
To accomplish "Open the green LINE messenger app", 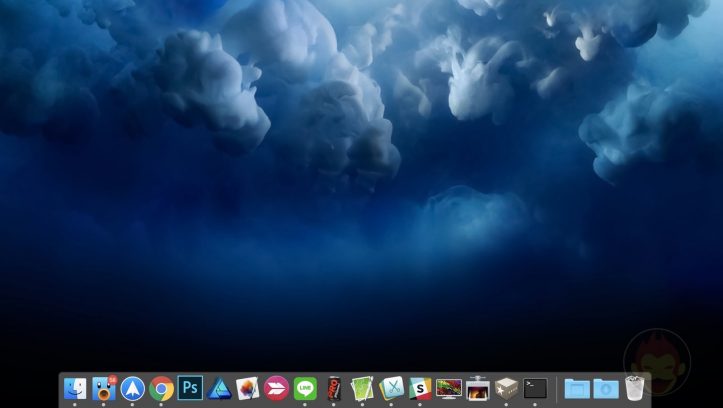I will click(305, 389).
